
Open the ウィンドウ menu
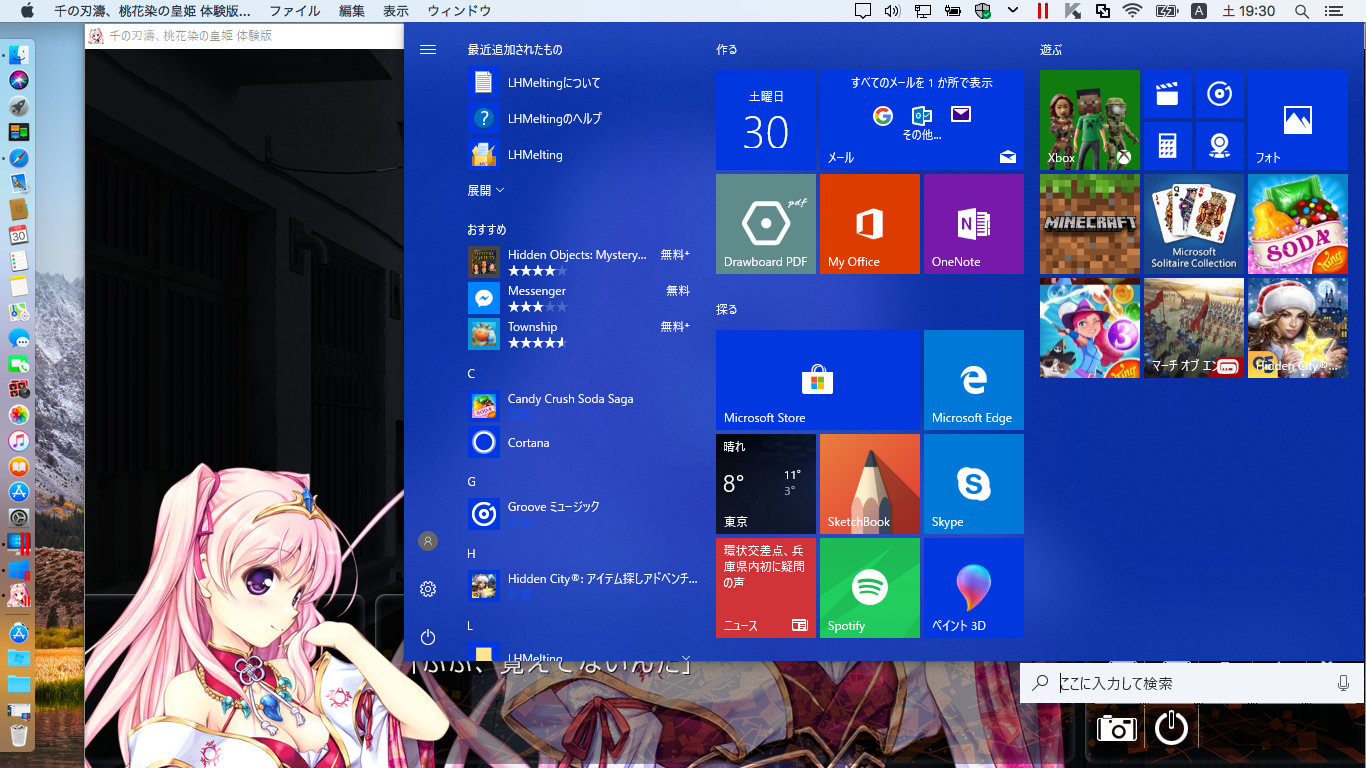pyautogui.click(x=459, y=11)
